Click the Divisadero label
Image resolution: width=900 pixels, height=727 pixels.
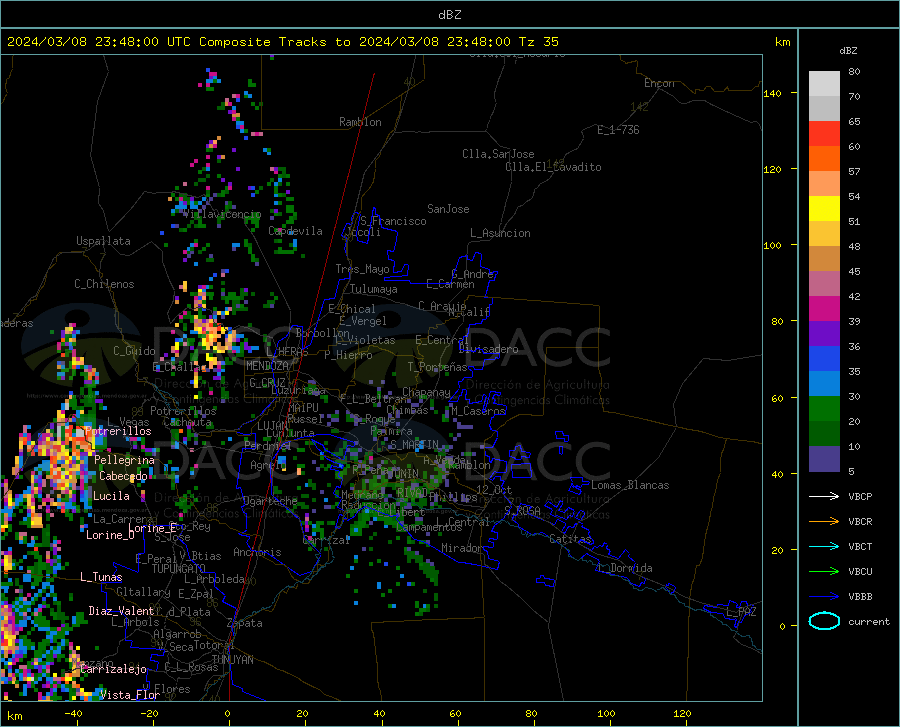(488, 349)
